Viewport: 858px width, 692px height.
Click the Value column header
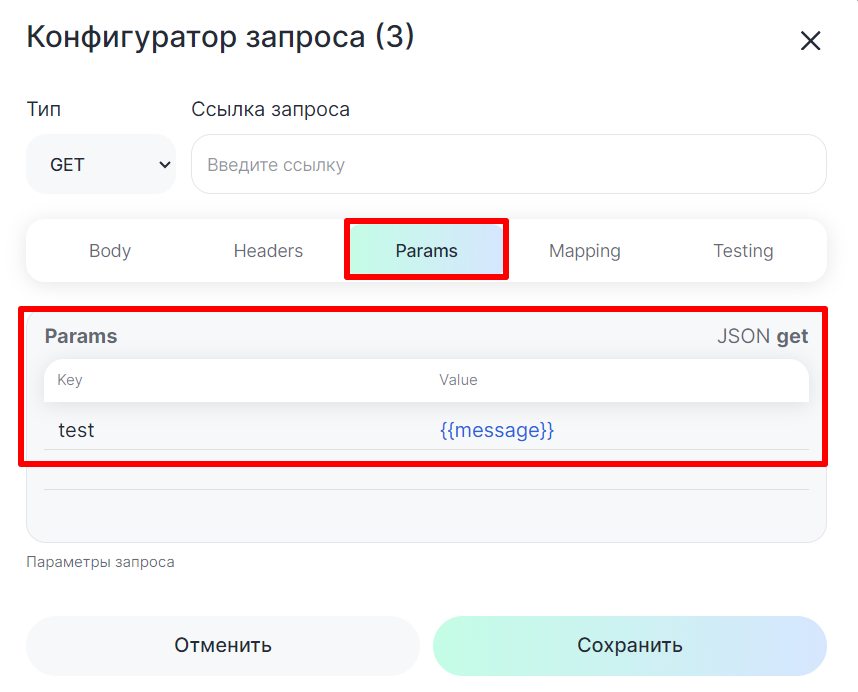[x=458, y=380]
